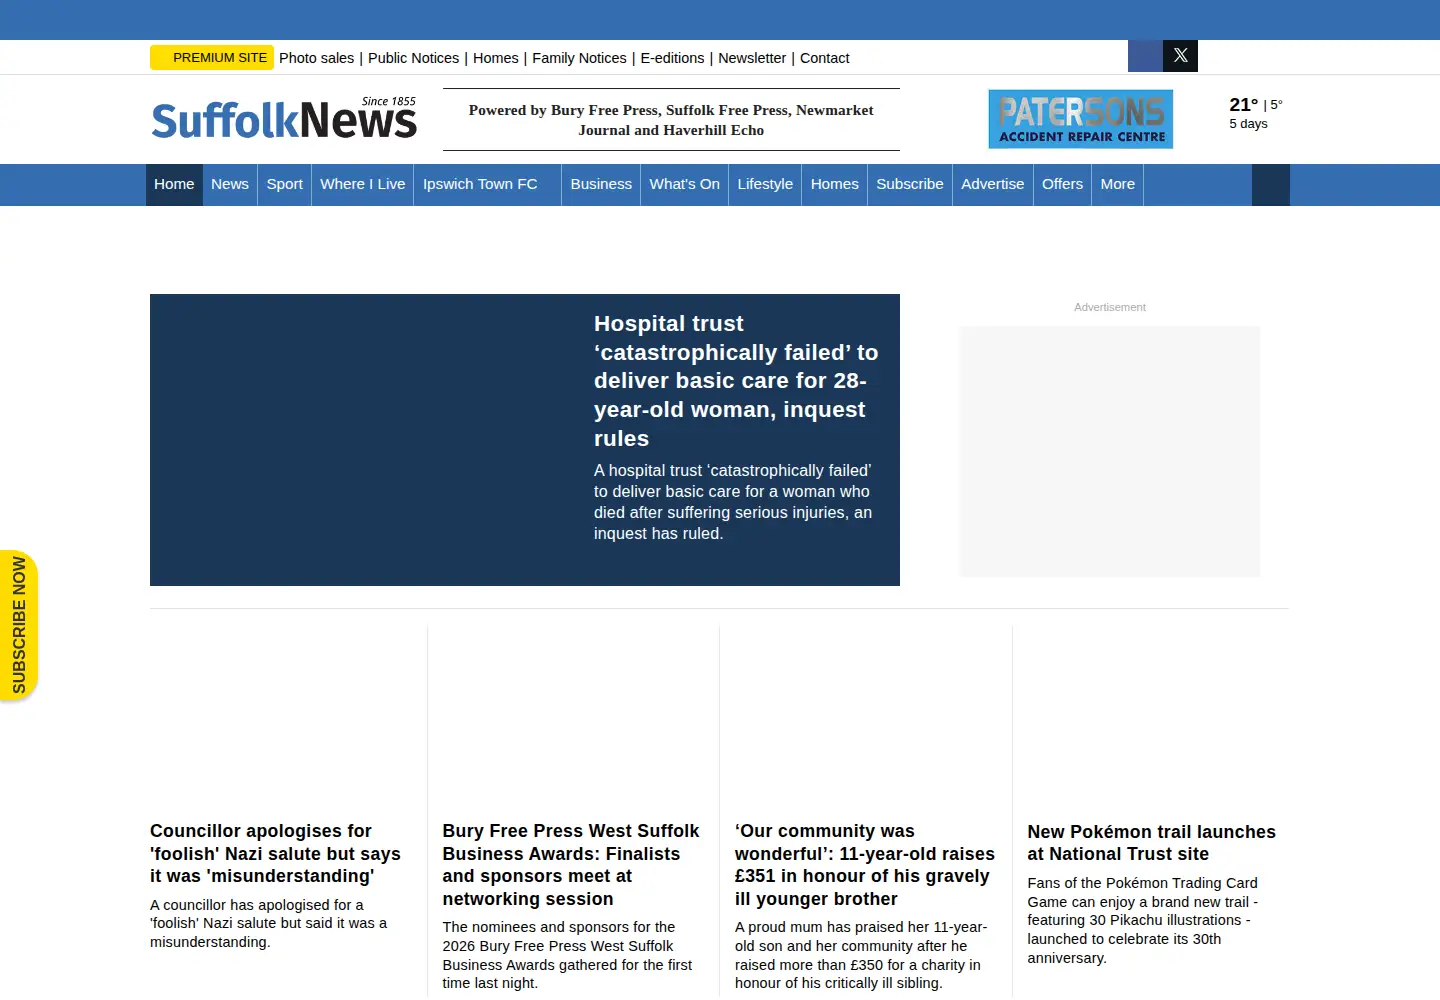Open Newsletter link

(x=752, y=58)
